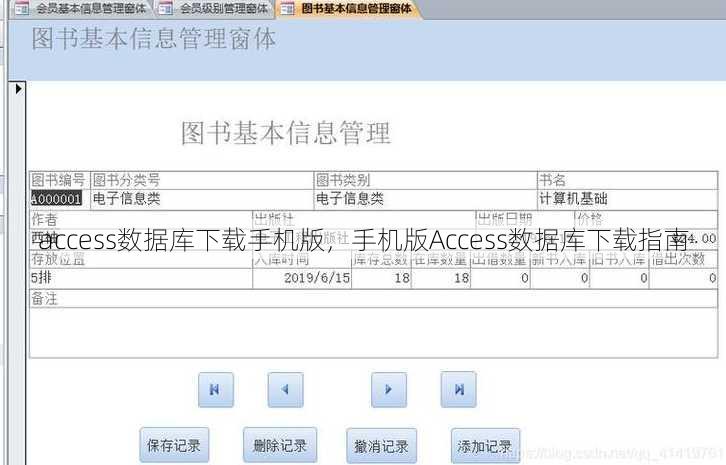
Task: Click the 出借数量 field showing 0
Action: [500, 278]
